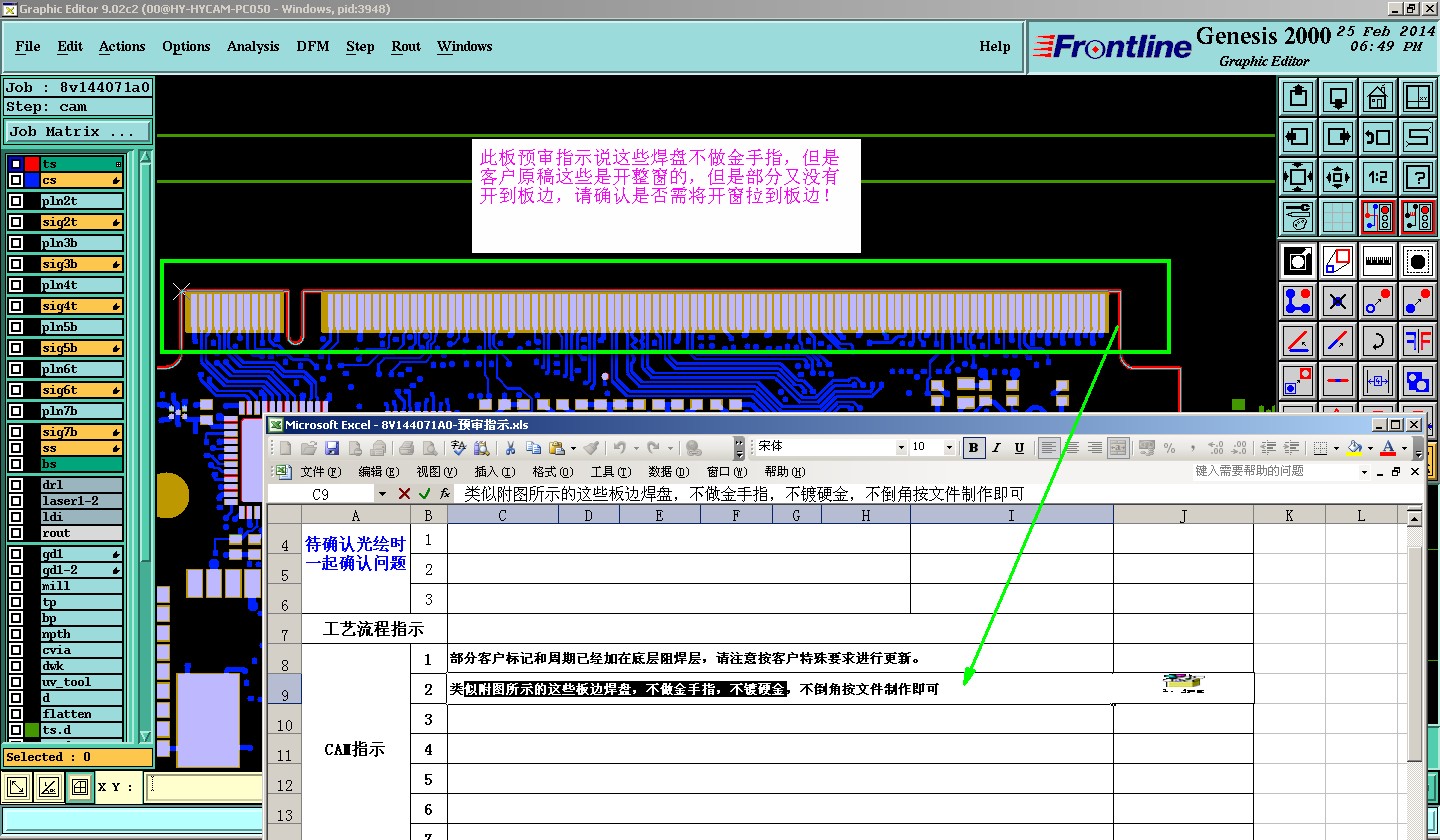Viewport: 1440px width, 840px height.
Task: Click the blue color swatch beside cs
Action: 32,180
